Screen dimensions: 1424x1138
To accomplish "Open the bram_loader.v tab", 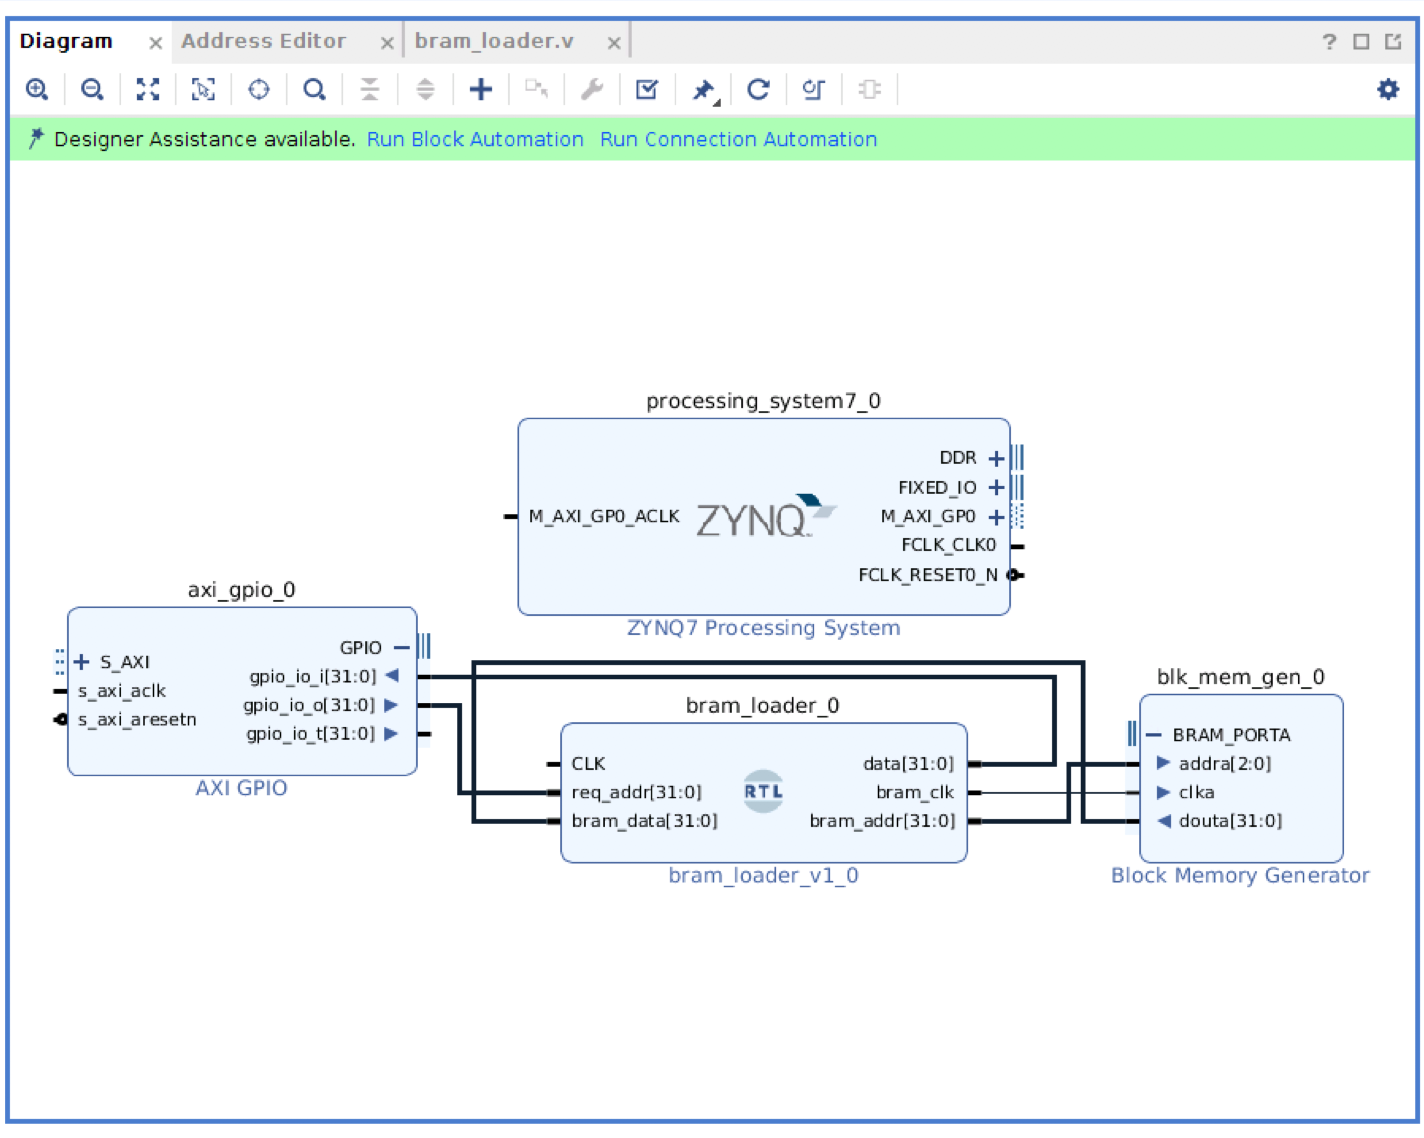I will coord(494,42).
